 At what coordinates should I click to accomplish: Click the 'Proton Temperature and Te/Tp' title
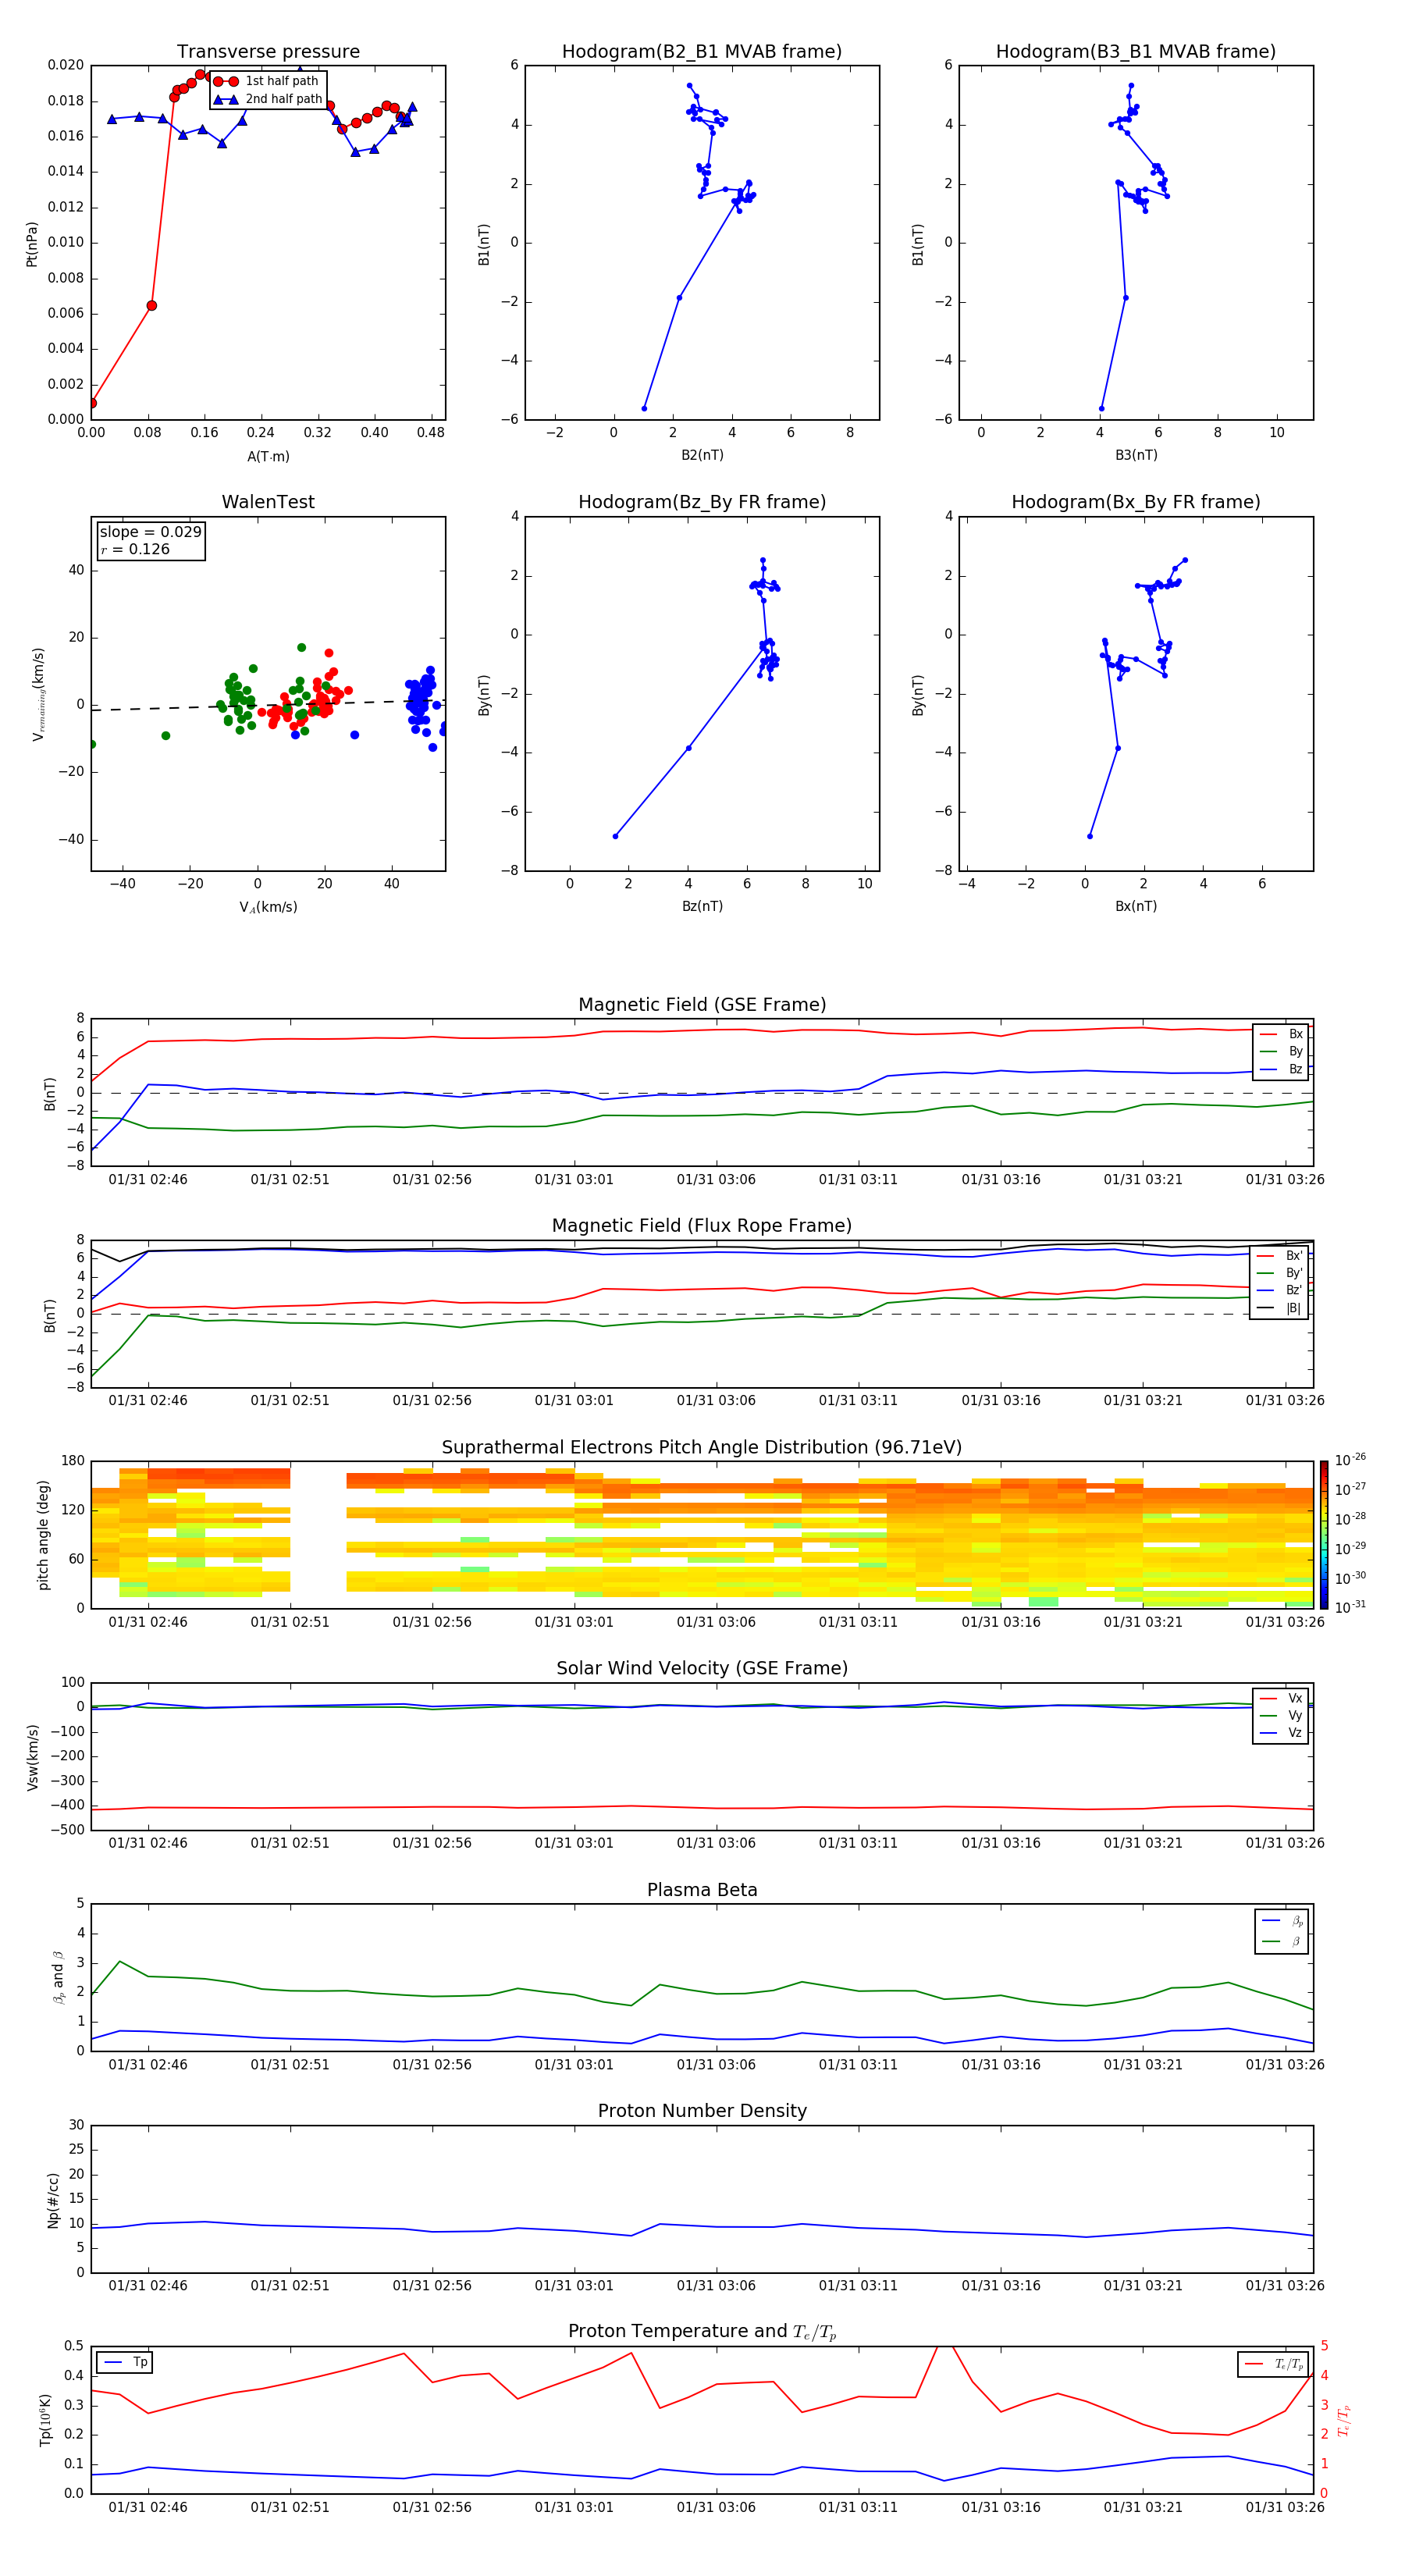point(702,2332)
